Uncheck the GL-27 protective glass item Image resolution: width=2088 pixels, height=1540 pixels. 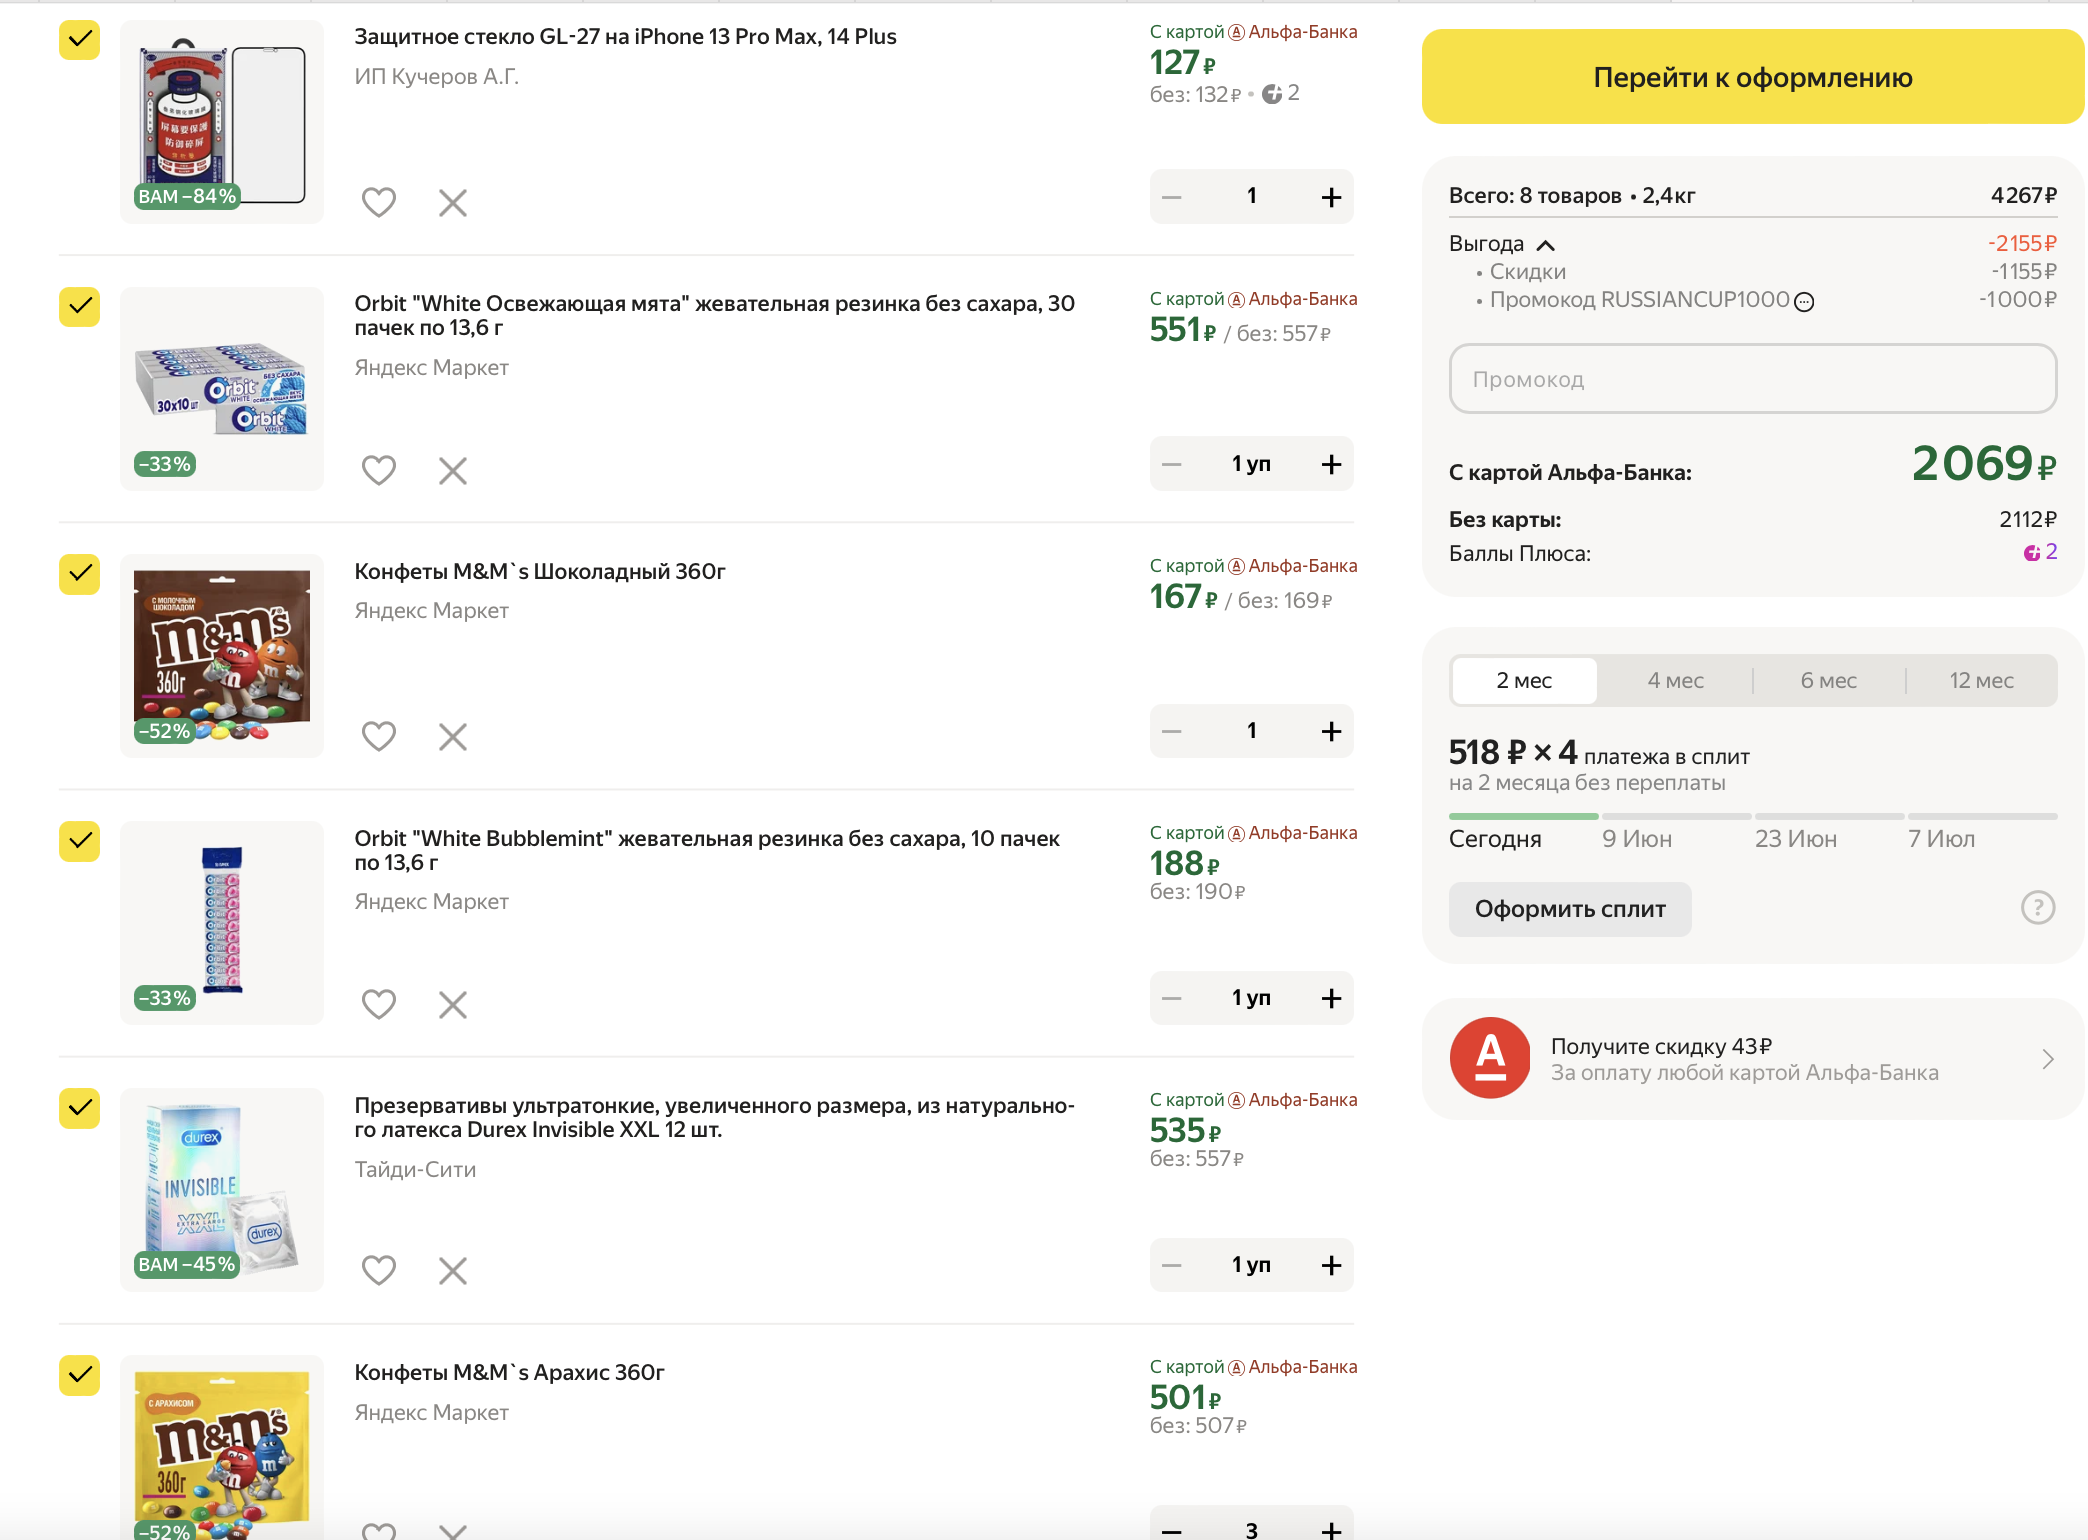coord(80,40)
